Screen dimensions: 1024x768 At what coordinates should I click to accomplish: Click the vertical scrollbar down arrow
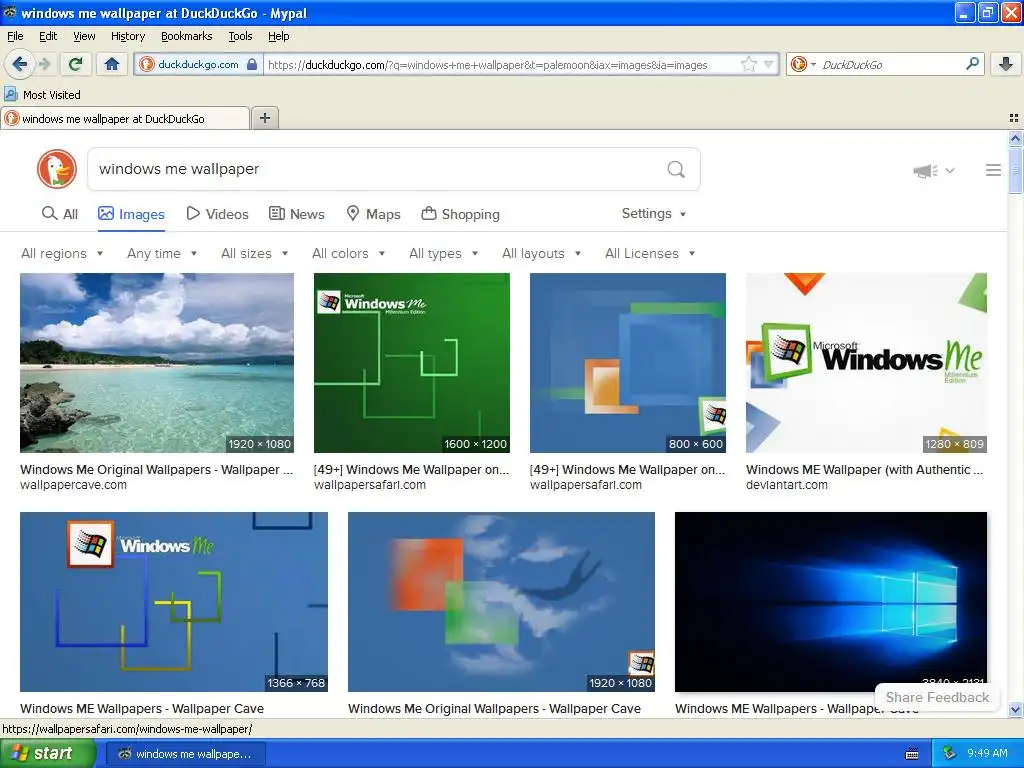click(1015, 709)
